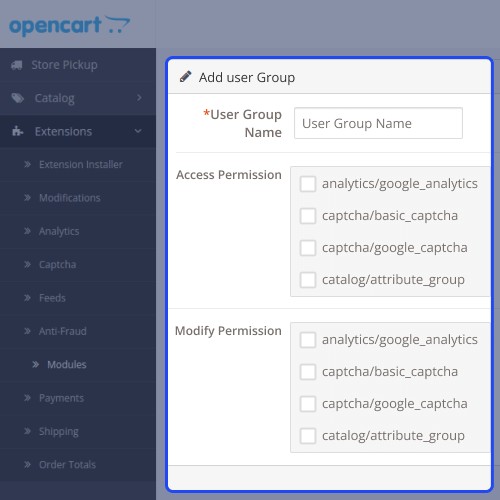The height and width of the screenshot is (500, 500).
Task: Click double-arrow icon next to Payments
Action: point(27,398)
